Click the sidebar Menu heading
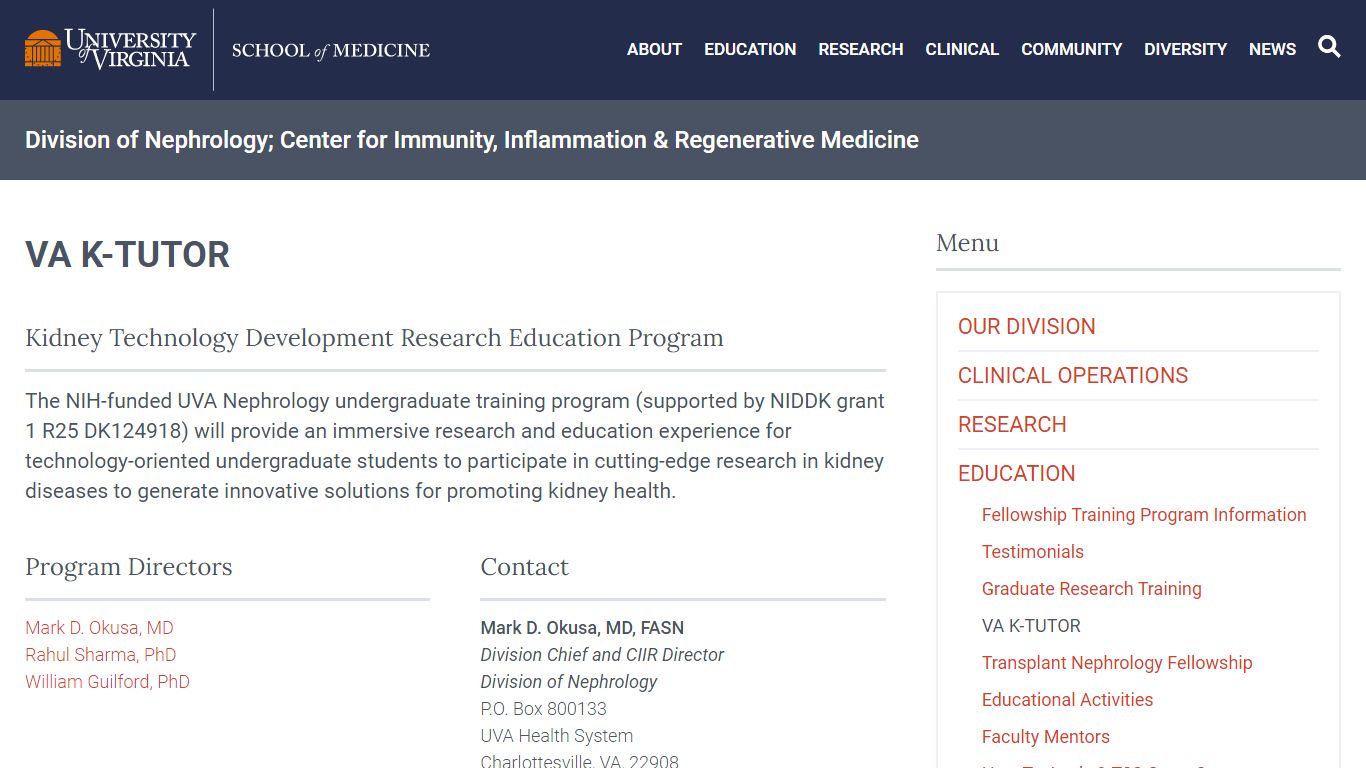The image size is (1366, 768). pos(967,243)
